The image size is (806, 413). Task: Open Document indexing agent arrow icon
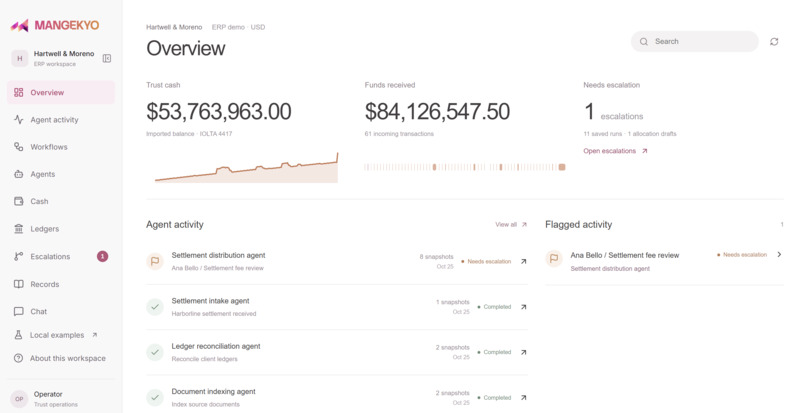coord(523,398)
